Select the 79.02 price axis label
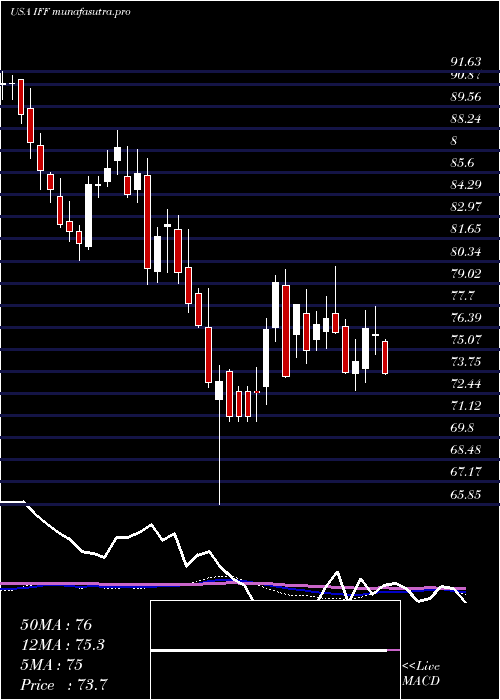Image resolution: width=500 pixels, height=700 pixels. point(466,274)
